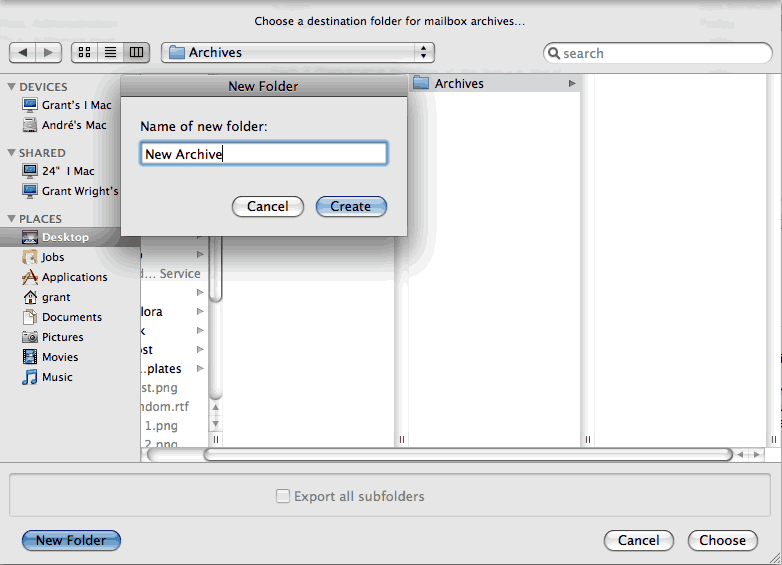The width and height of the screenshot is (782, 565).
Task: Switch to list view
Action: pos(111,52)
